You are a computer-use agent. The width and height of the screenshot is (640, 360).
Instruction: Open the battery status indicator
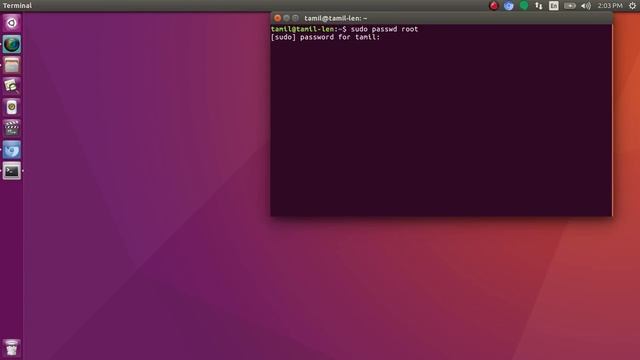coord(570,6)
